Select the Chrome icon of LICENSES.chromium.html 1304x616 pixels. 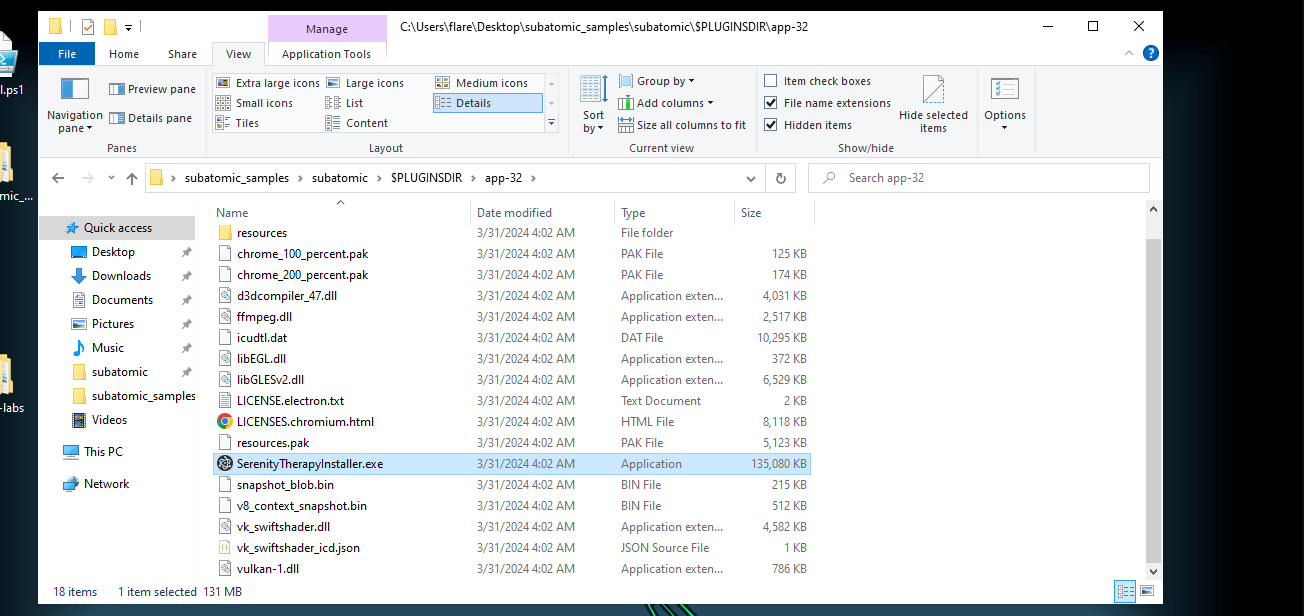[x=225, y=422]
